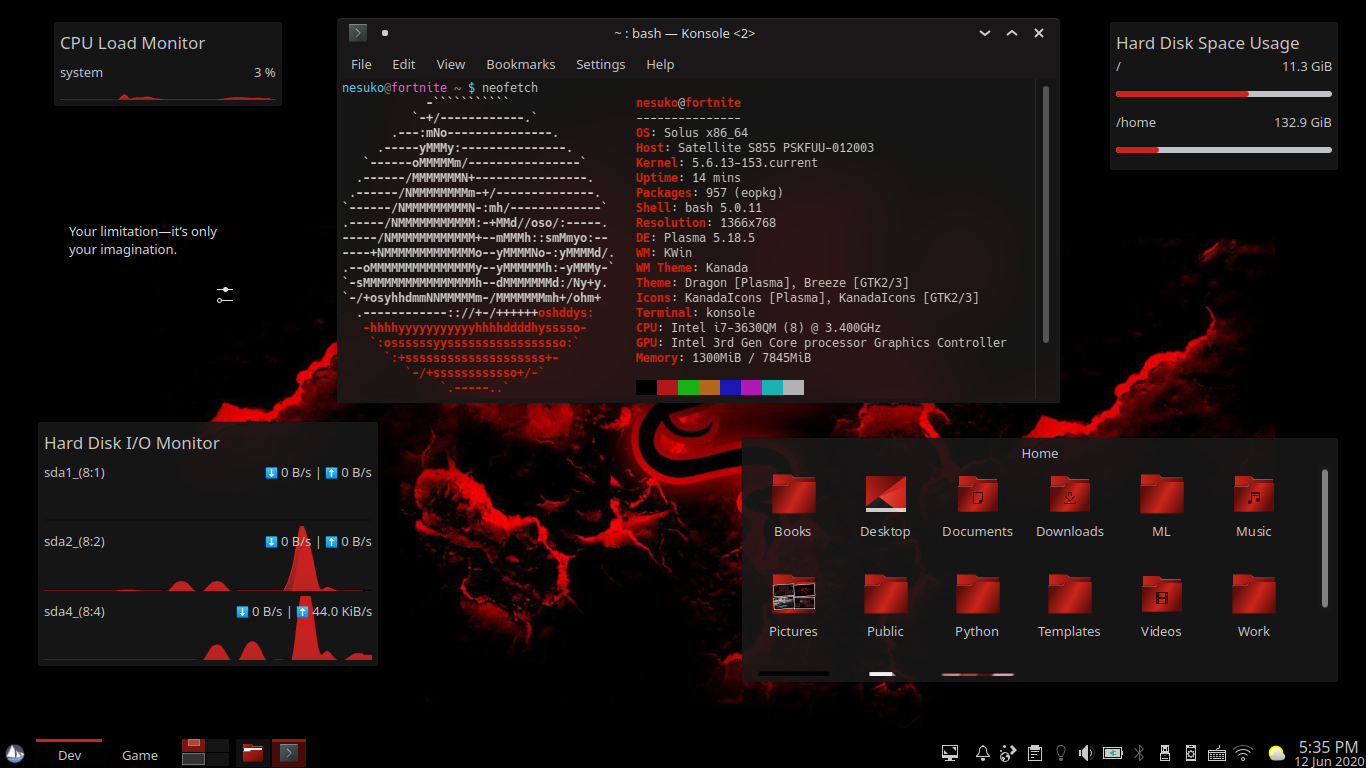The width and height of the screenshot is (1366, 768).
Task: Switch to the Game activity
Action: [140, 754]
